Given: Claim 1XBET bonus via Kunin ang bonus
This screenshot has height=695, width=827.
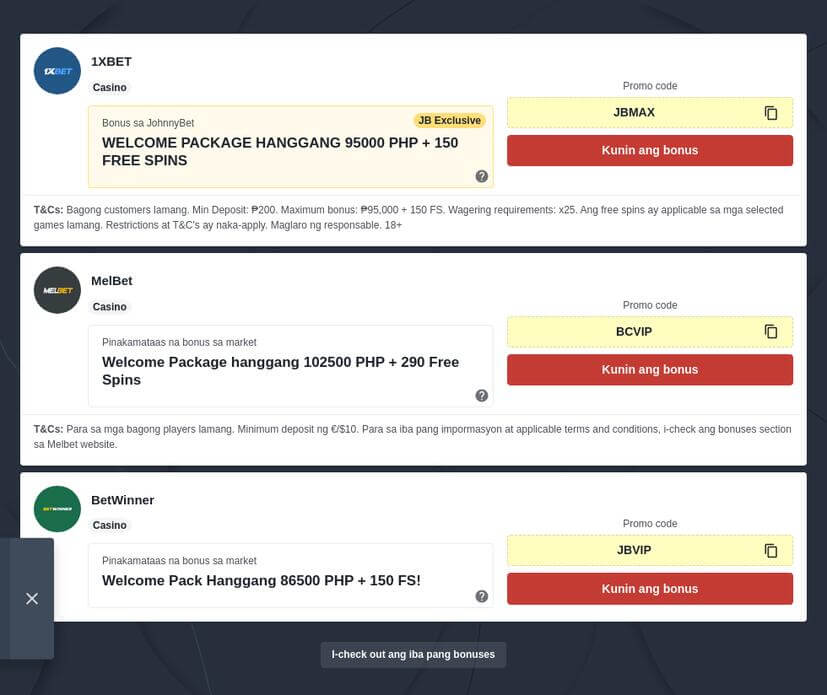Looking at the screenshot, I should [650, 151].
